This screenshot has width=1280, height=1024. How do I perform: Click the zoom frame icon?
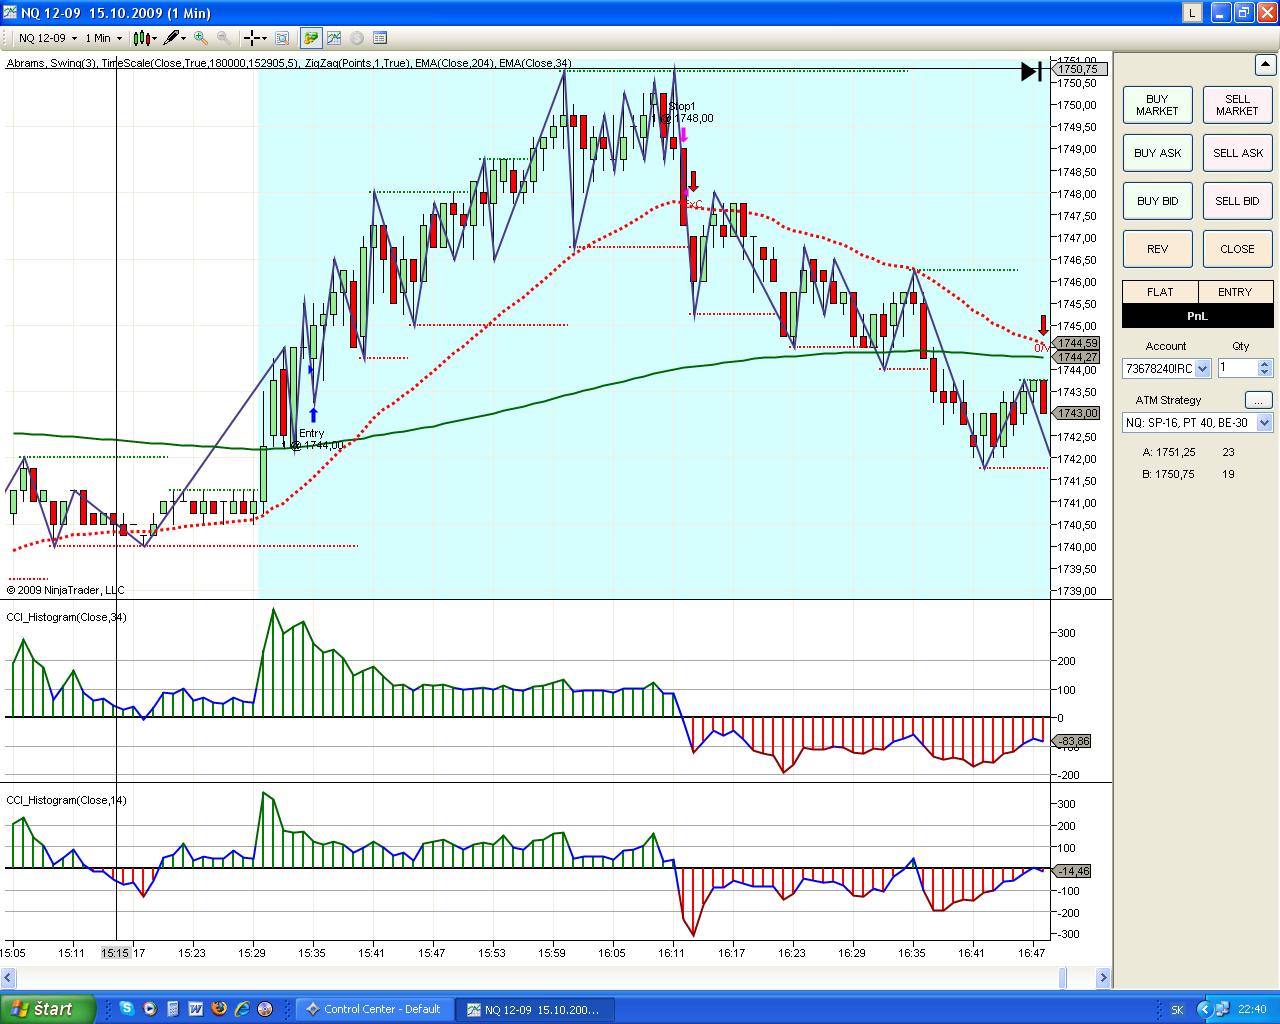pos(282,38)
